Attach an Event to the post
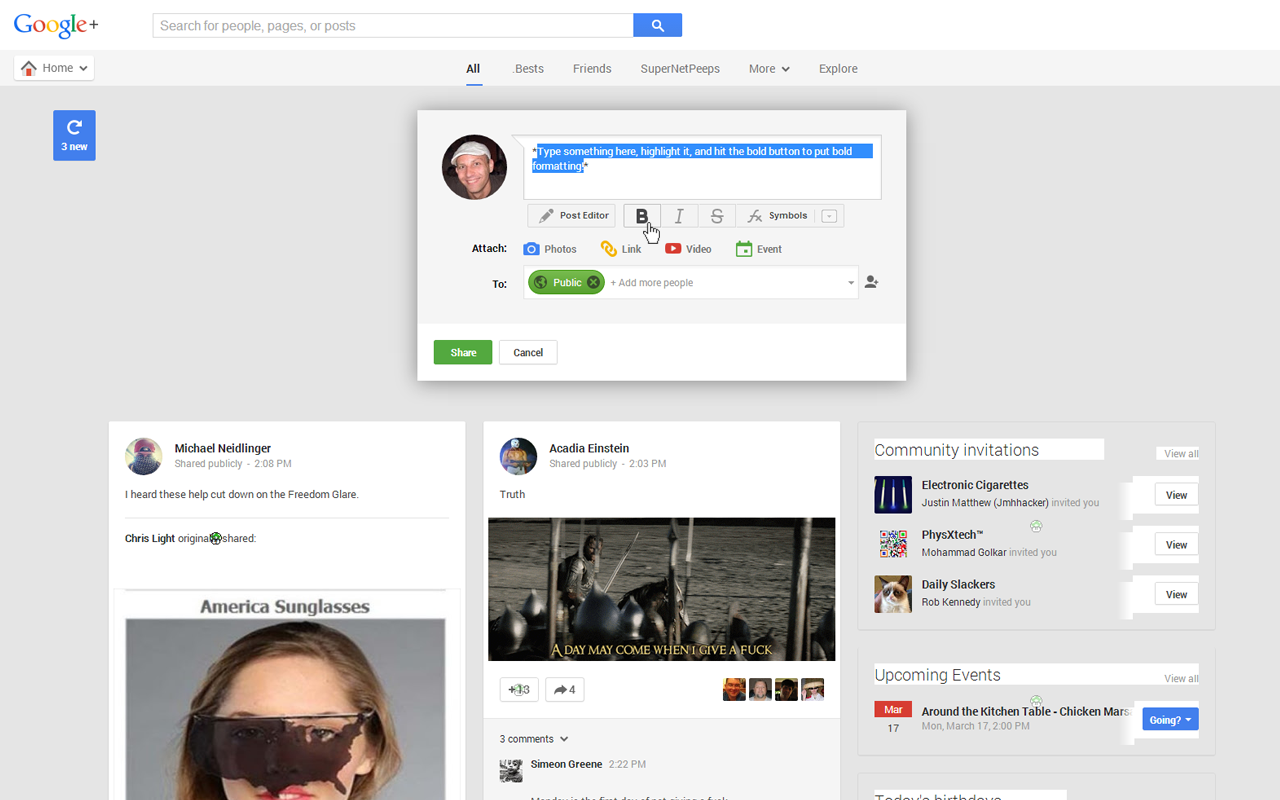Image resolution: width=1280 pixels, height=800 pixels. click(758, 248)
